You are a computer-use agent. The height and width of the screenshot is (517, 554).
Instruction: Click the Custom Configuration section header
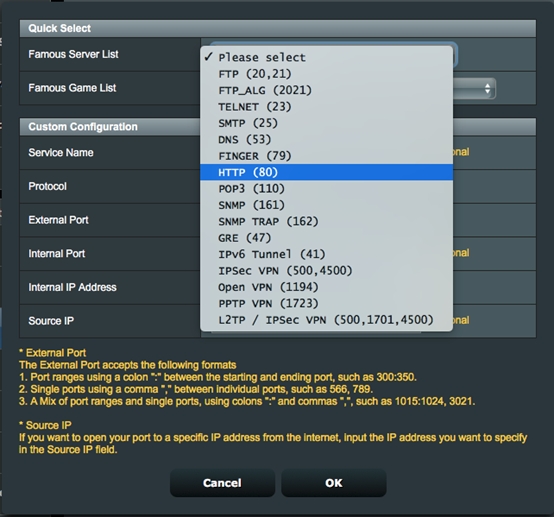[278, 127]
